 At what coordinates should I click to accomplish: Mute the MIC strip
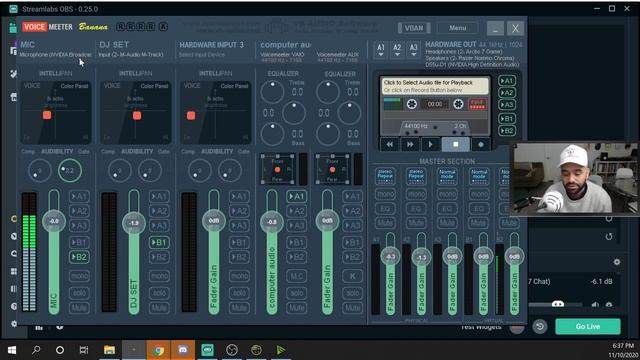pos(79,308)
